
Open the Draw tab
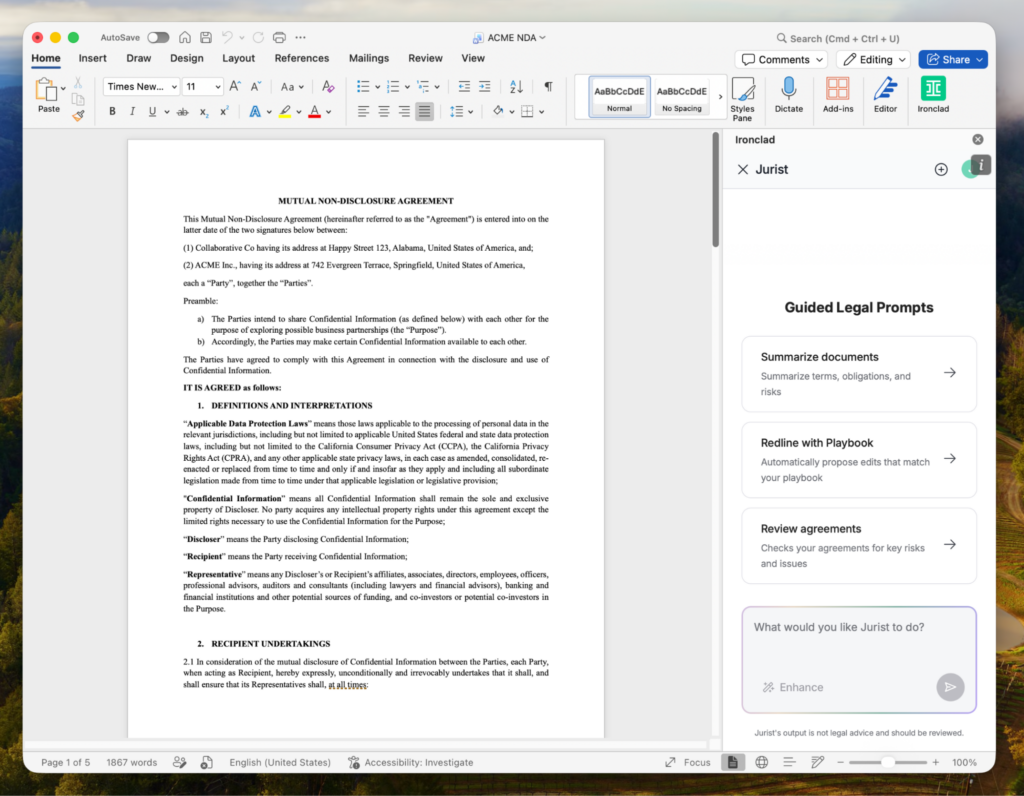(x=138, y=58)
